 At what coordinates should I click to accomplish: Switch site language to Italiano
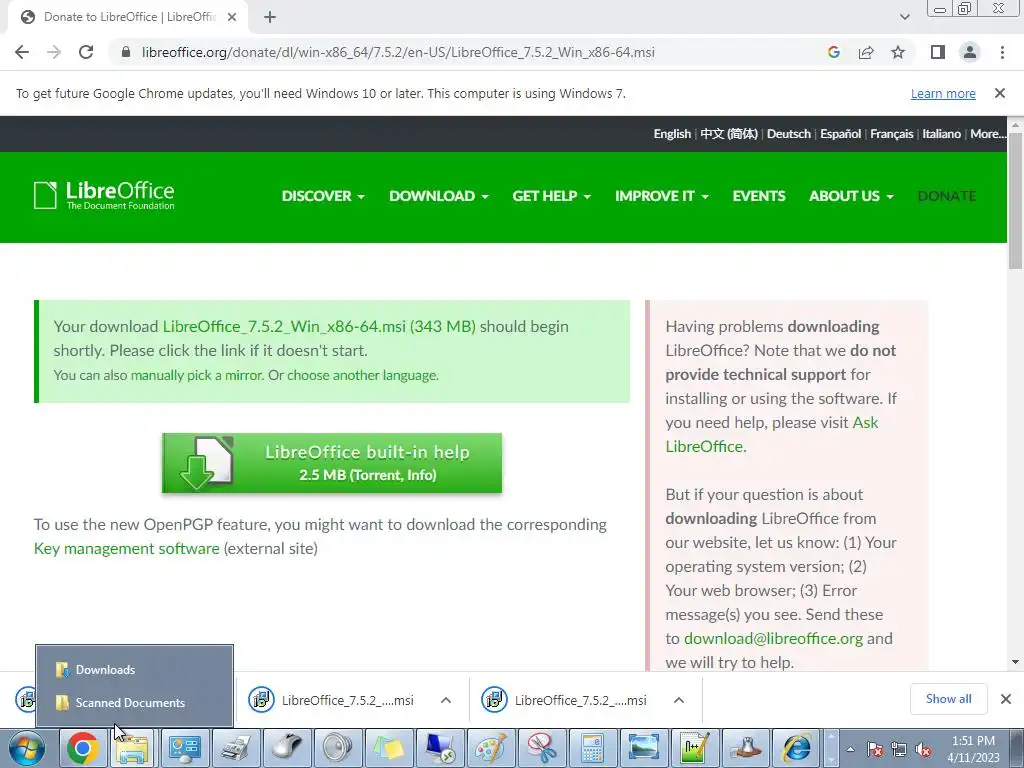point(941,134)
